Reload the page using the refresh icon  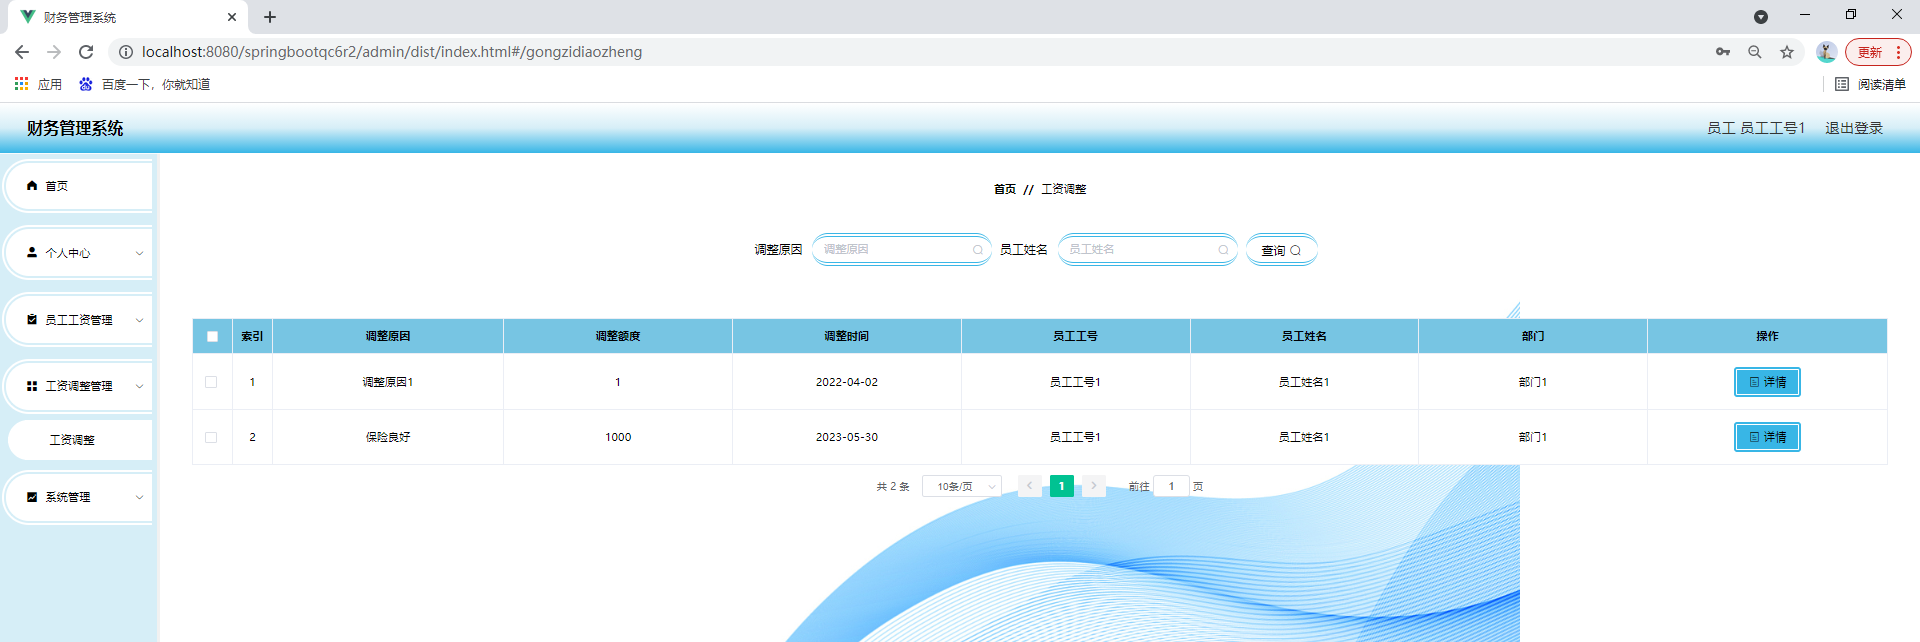coord(86,52)
